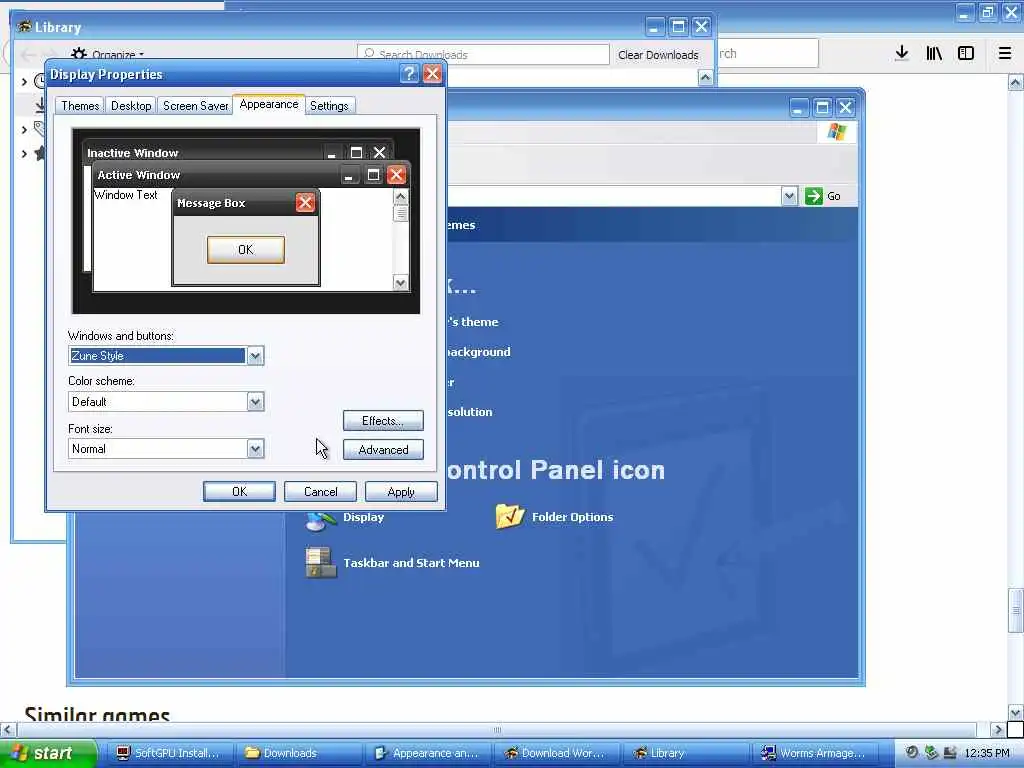Image resolution: width=1024 pixels, height=768 pixels.
Task: Open the Windows and buttons dropdown
Action: 255,356
